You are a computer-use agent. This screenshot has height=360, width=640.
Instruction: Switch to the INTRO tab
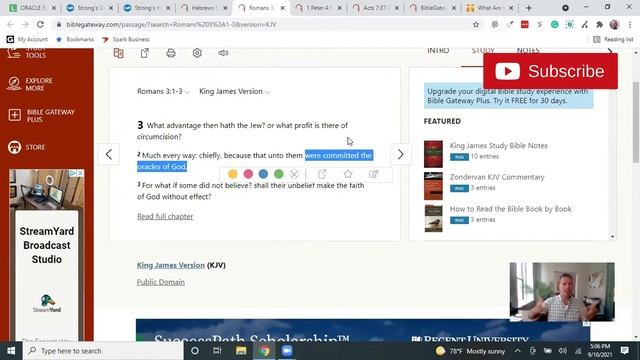[x=438, y=51]
